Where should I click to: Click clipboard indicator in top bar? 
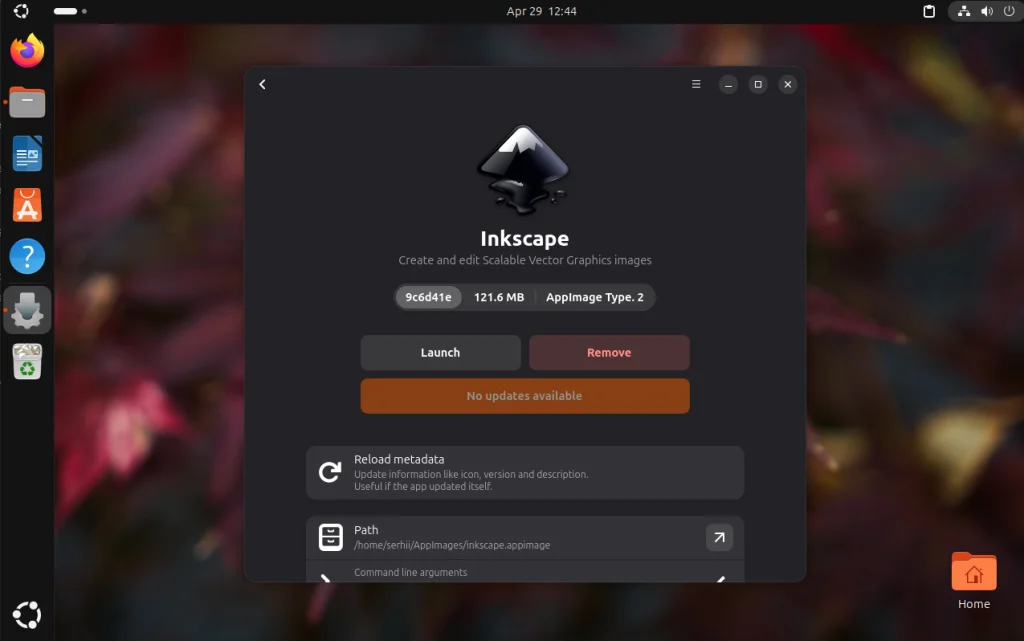coord(929,11)
